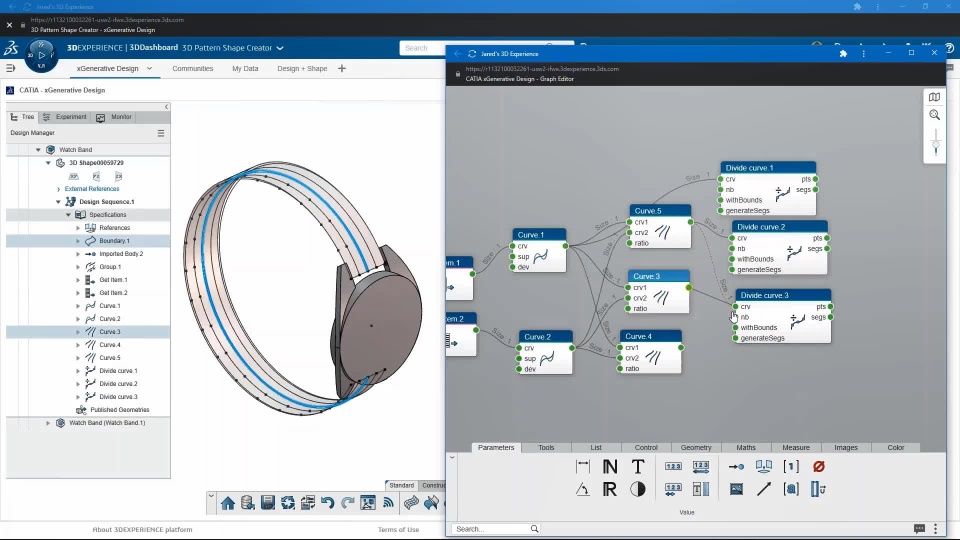Image resolution: width=960 pixels, height=540 pixels.
Task: Click the reload icon in Graph Editor title bar
Action: [472, 54]
